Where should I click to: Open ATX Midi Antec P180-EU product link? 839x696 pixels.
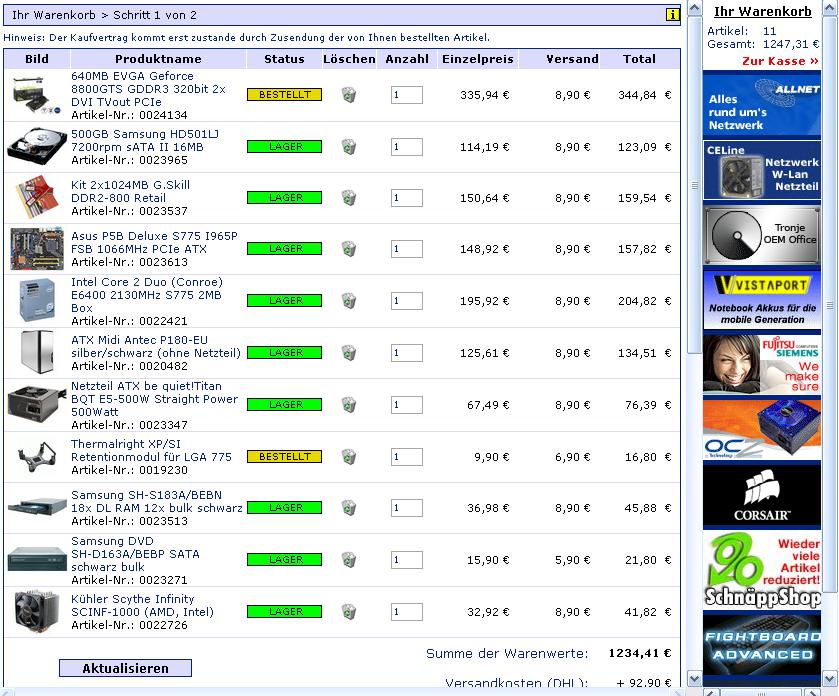coord(156,346)
